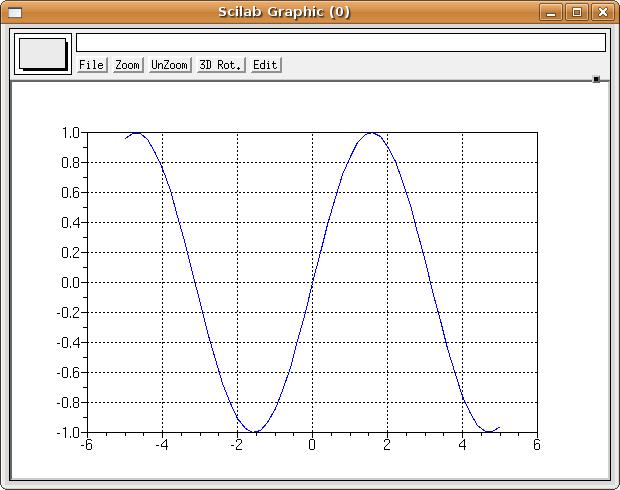Click the y-axis label -0.8

point(68,403)
